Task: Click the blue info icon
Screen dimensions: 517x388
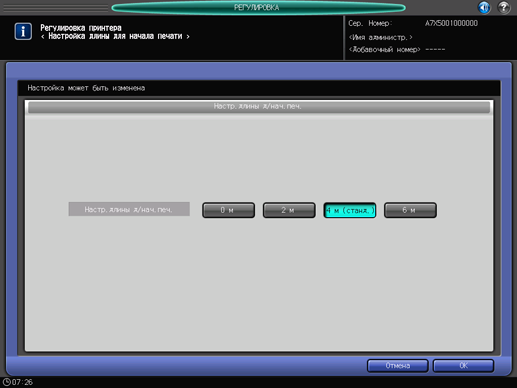Action: point(23,31)
